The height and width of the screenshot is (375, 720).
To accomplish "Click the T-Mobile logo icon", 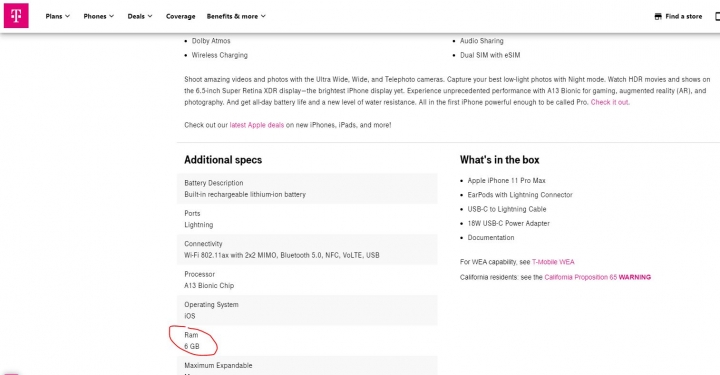I will (16, 16).
